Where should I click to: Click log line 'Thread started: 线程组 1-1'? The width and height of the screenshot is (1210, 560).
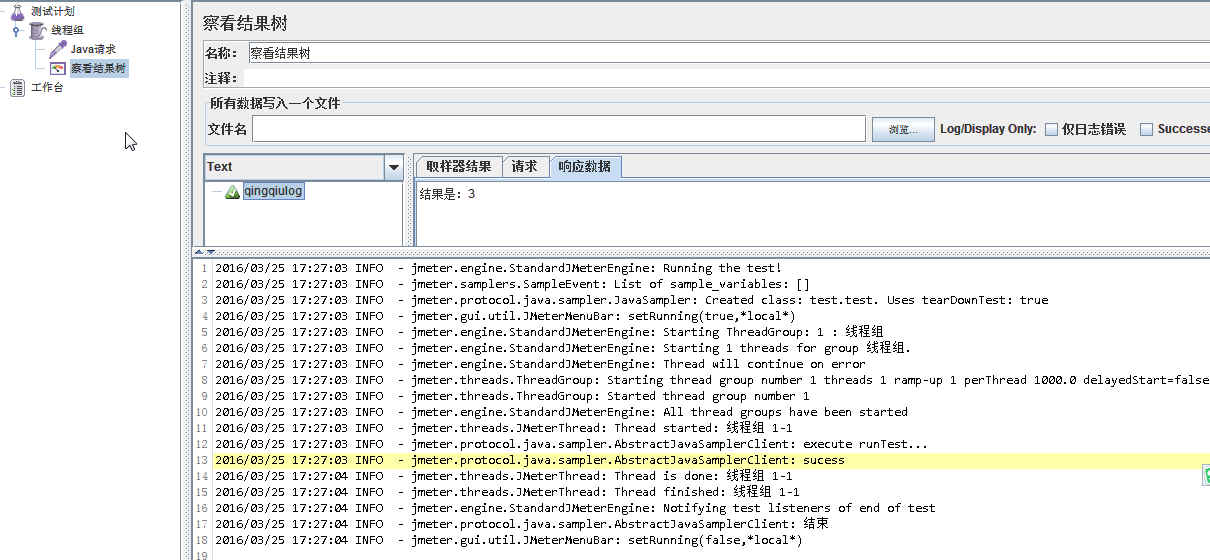(x=503, y=428)
